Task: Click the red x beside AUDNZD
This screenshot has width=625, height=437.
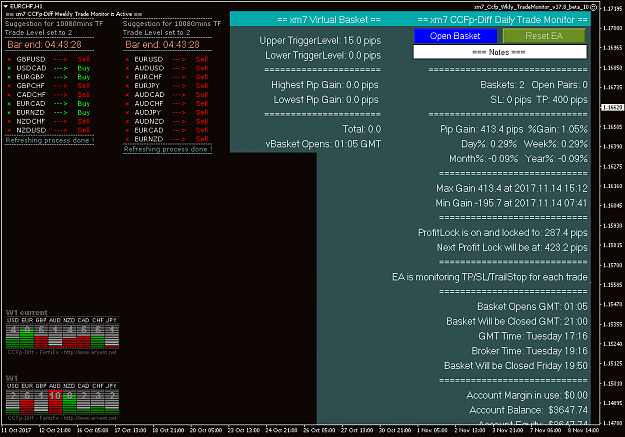Action: [x=127, y=121]
